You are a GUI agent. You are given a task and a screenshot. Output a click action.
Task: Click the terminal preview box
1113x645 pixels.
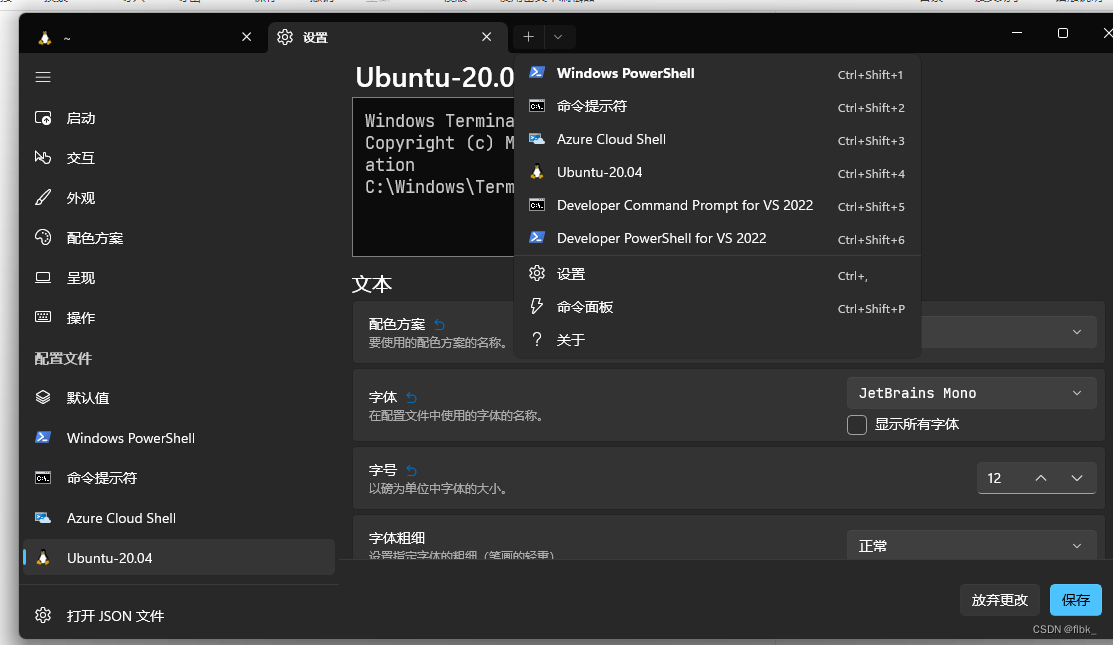pos(433,177)
